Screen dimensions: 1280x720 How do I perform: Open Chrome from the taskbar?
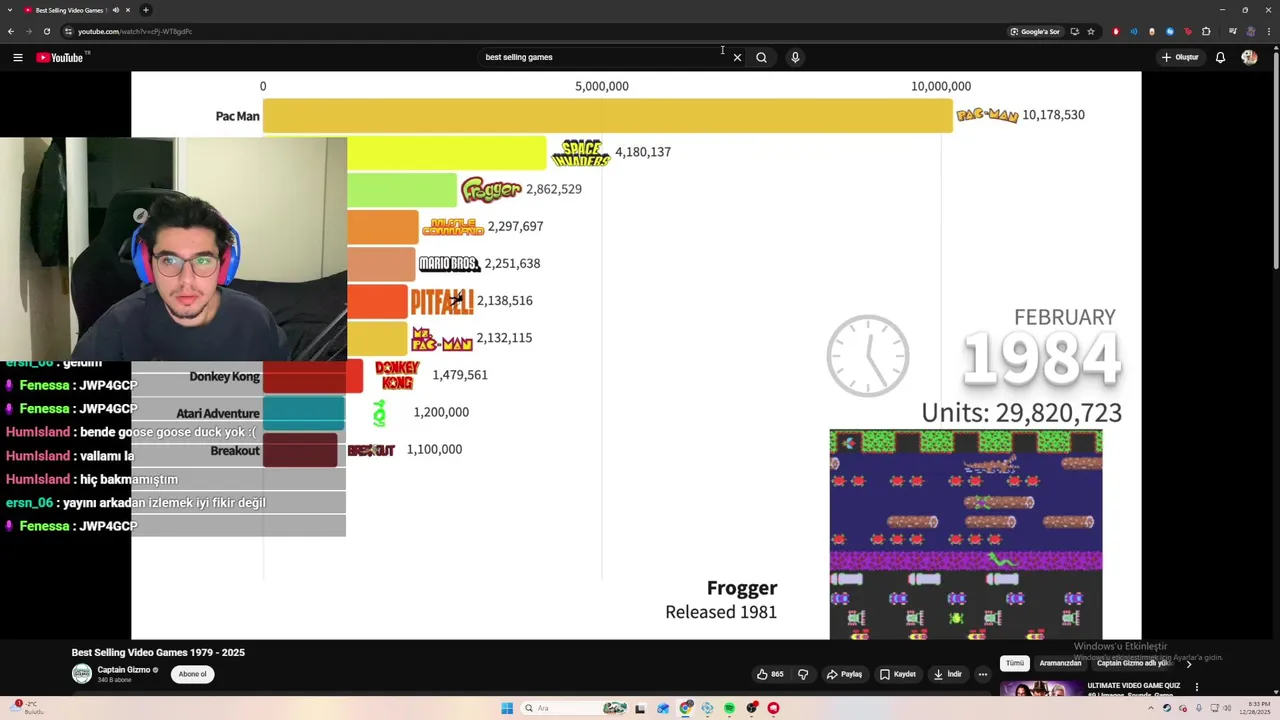[685, 708]
